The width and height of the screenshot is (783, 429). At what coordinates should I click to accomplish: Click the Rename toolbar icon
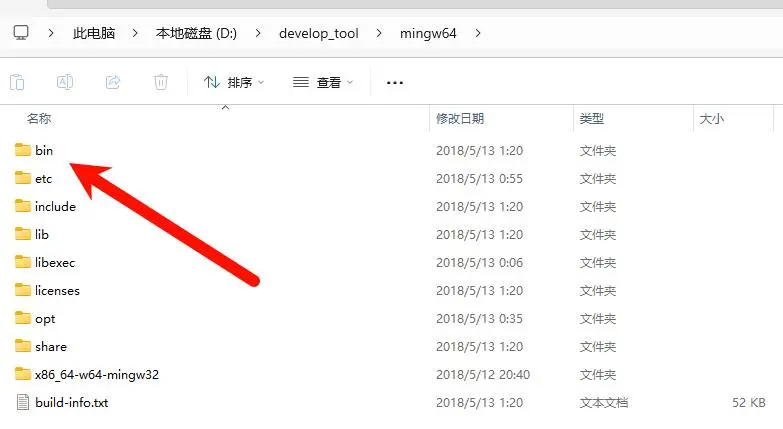point(65,82)
